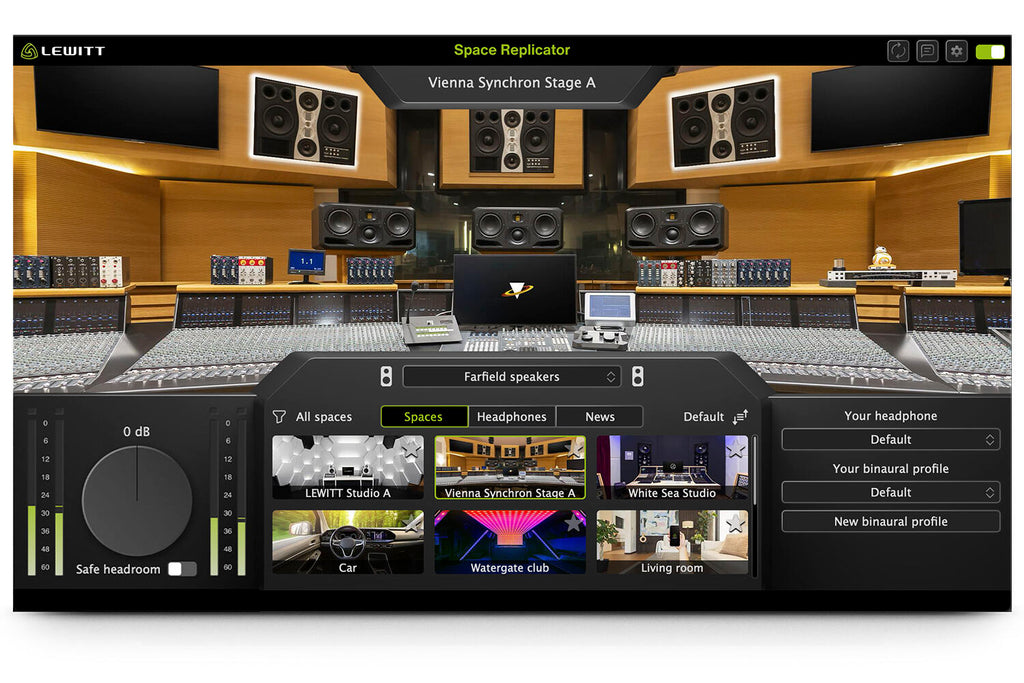Favorite the Car space with its star
The height and width of the screenshot is (683, 1024).
[412, 524]
